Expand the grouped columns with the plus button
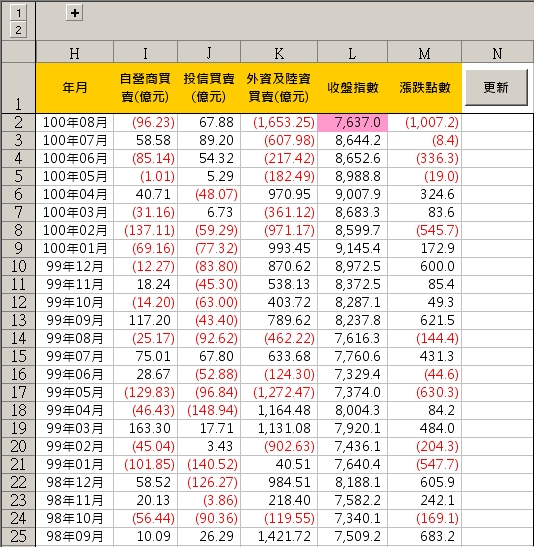The width and height of the screenshot is (534, 547). pyautogui.click(x=74, y=13)
